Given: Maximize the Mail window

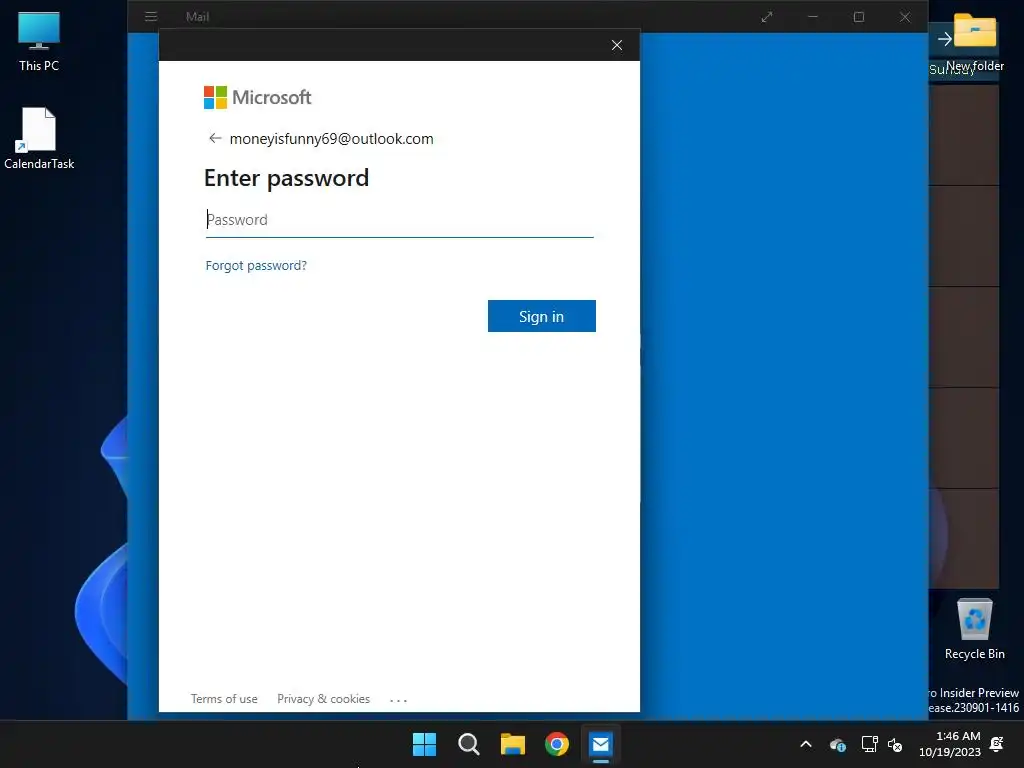Looking at the screenshot, I should (x=859, y=16).
